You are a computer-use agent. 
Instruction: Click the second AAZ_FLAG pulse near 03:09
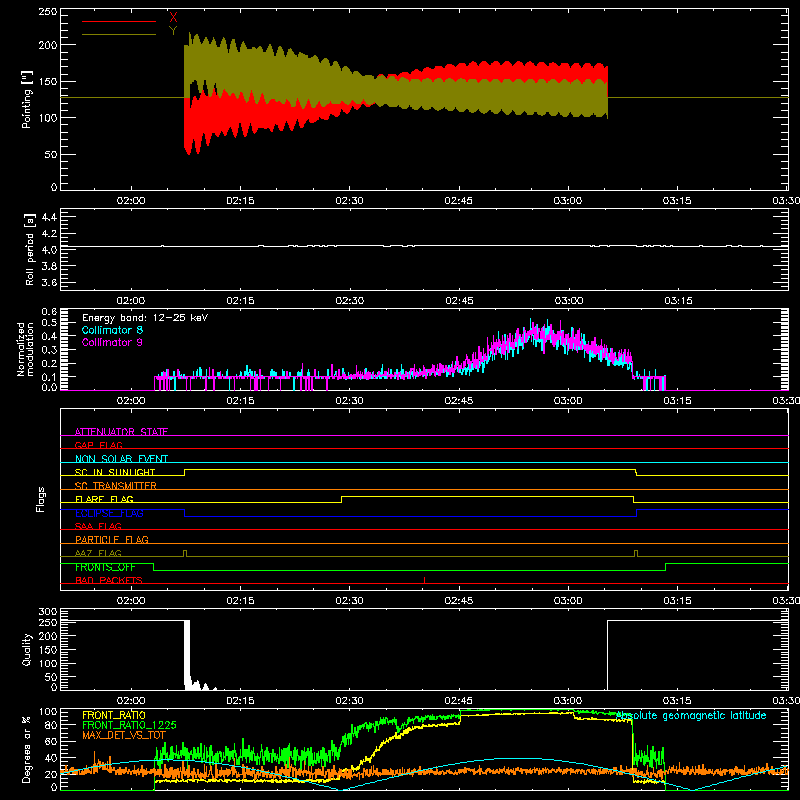pyautogui.click(x=636, y=554)
